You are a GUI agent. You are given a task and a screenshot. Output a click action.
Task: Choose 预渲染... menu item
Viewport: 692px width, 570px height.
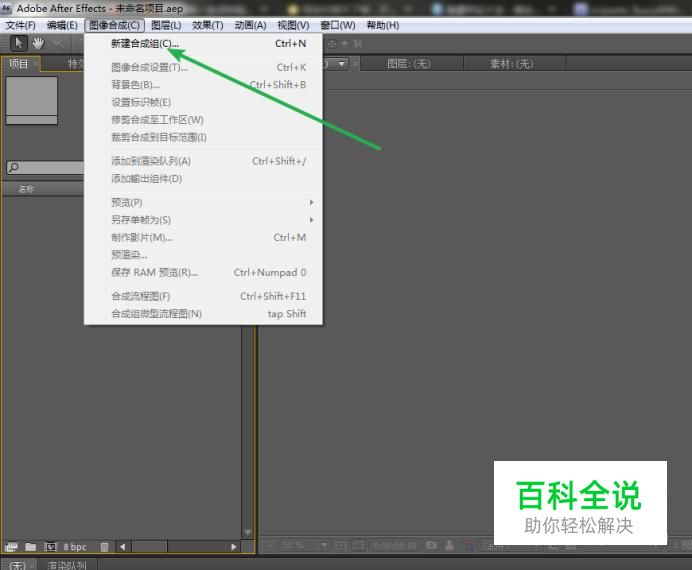tap(205, 255)
